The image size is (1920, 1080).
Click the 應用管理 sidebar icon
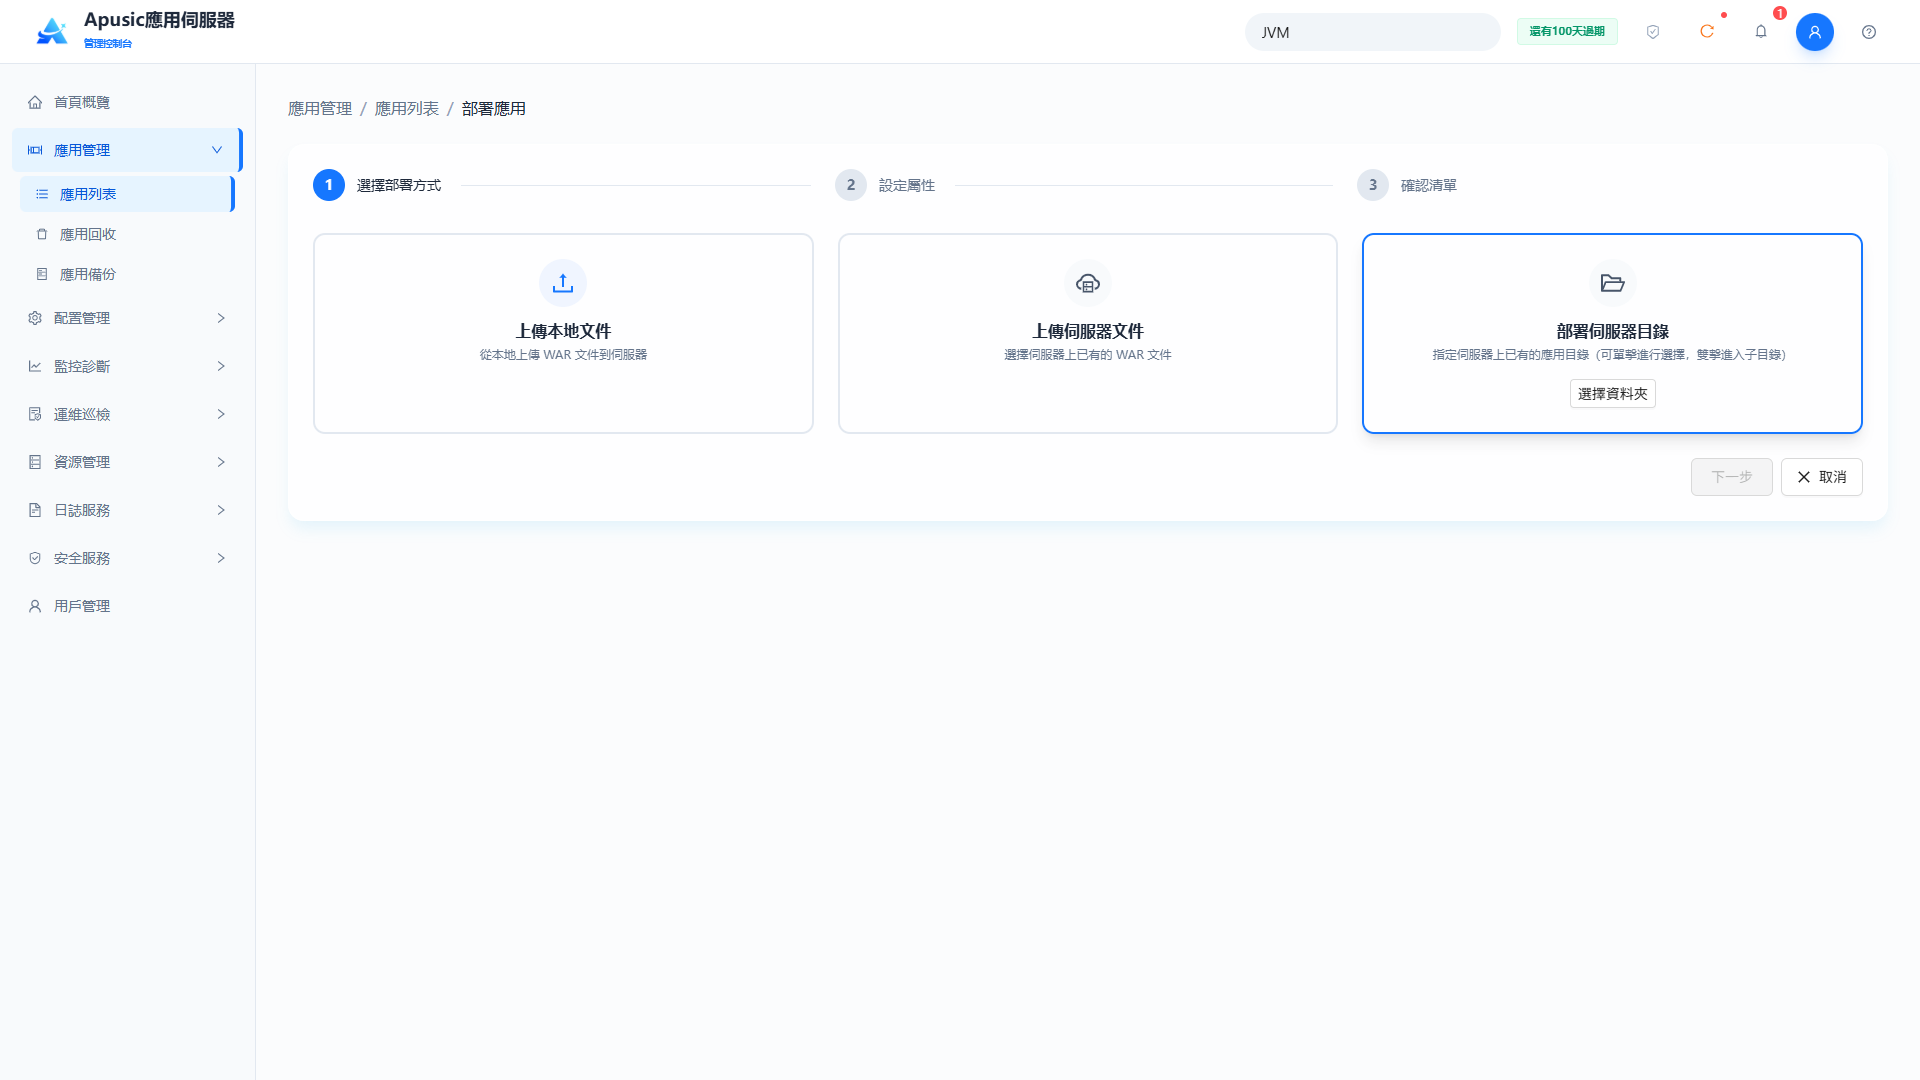coord(35,150)
